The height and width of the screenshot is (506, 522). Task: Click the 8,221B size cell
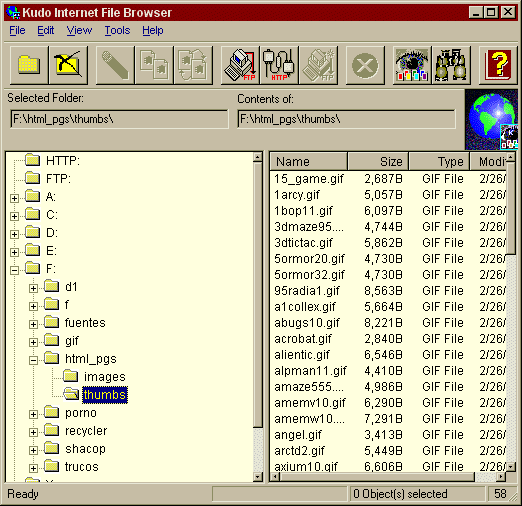coord(383,323)
